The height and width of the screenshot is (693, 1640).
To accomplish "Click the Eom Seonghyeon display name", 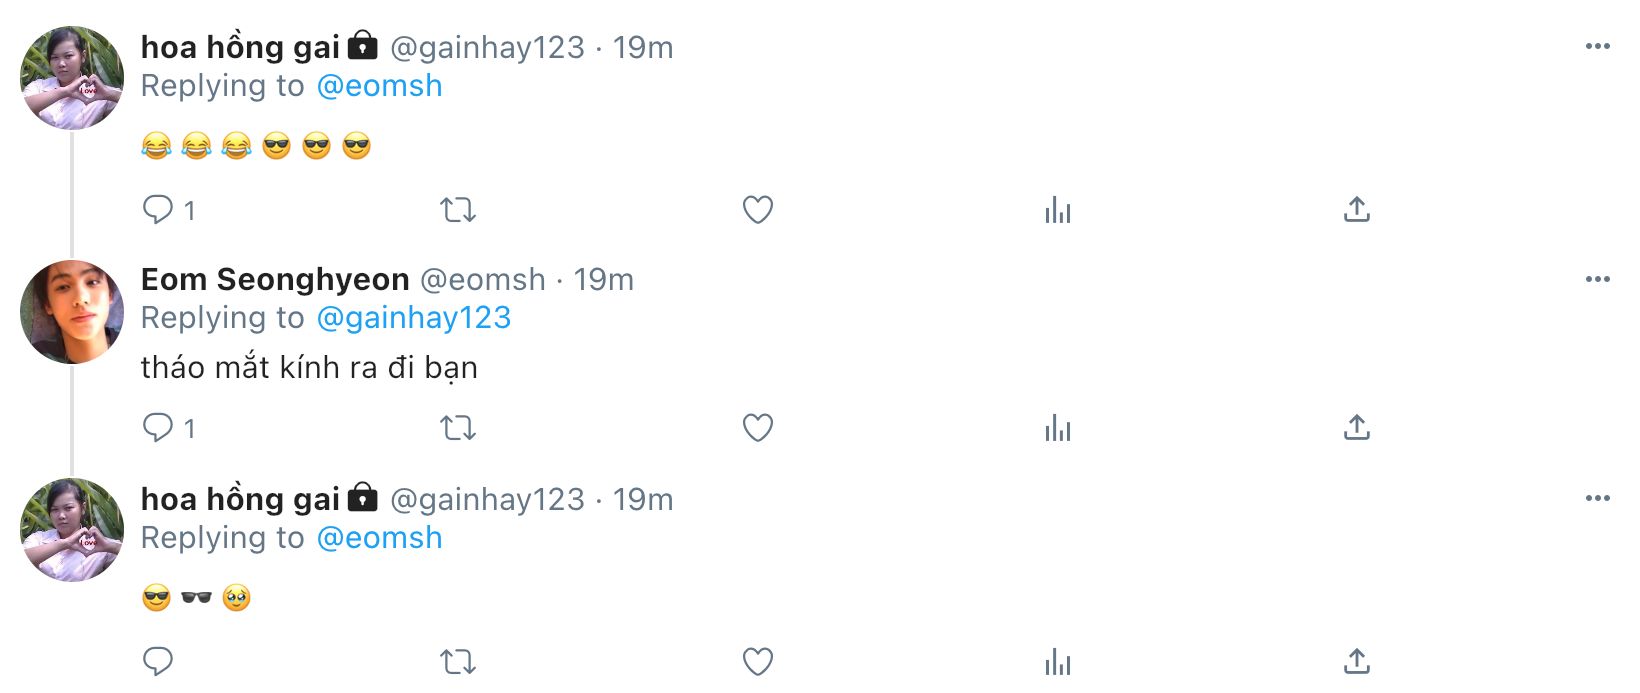I will (x=275, y=279).
